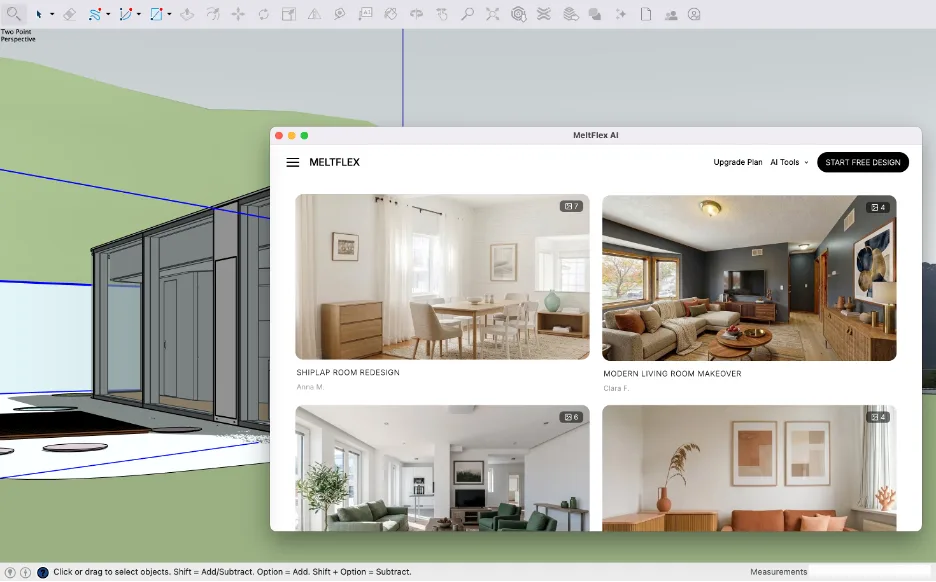Open the Modern Living Room Makeover thumbnail
This screenshot has height=582, width=936.
pyautogui.click(x=749, y=278)
